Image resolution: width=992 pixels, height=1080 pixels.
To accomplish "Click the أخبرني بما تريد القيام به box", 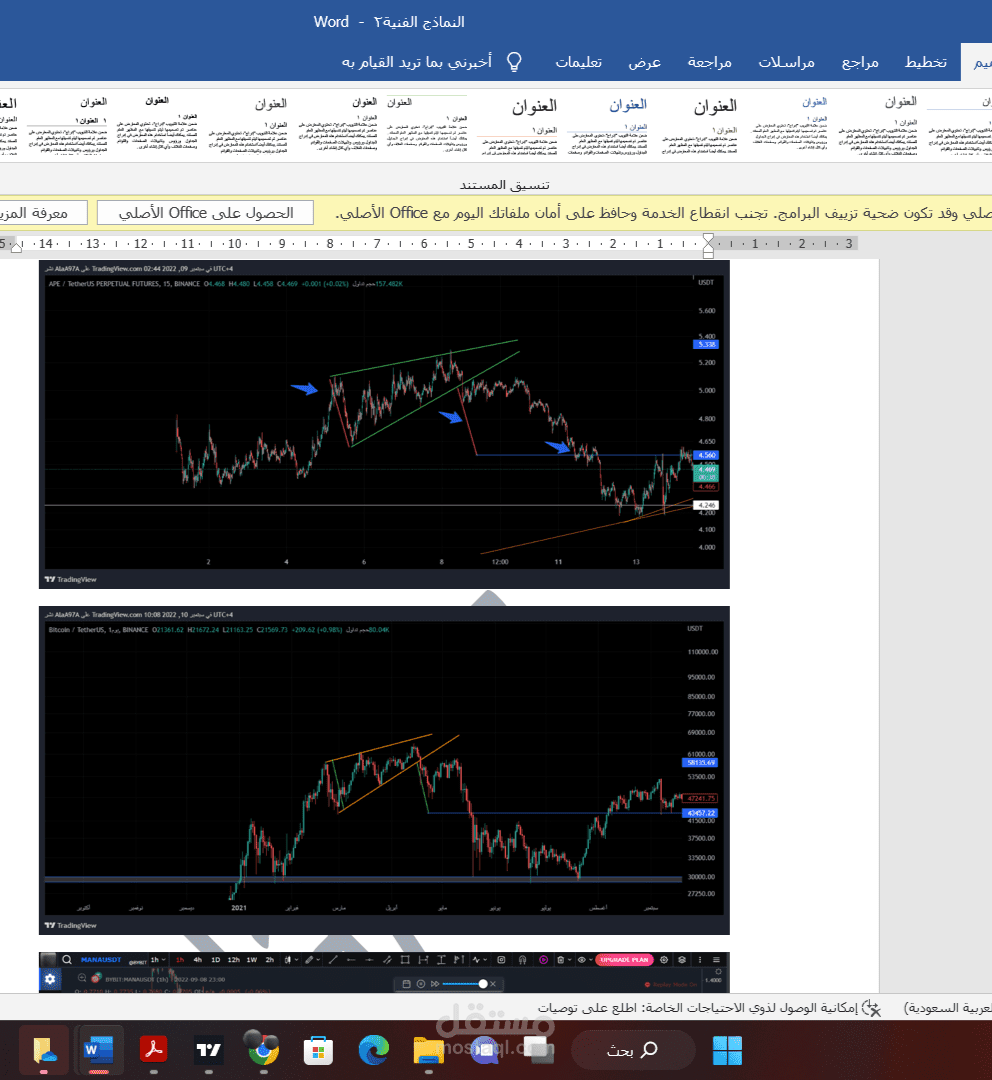I will click(x=417, y=63).
